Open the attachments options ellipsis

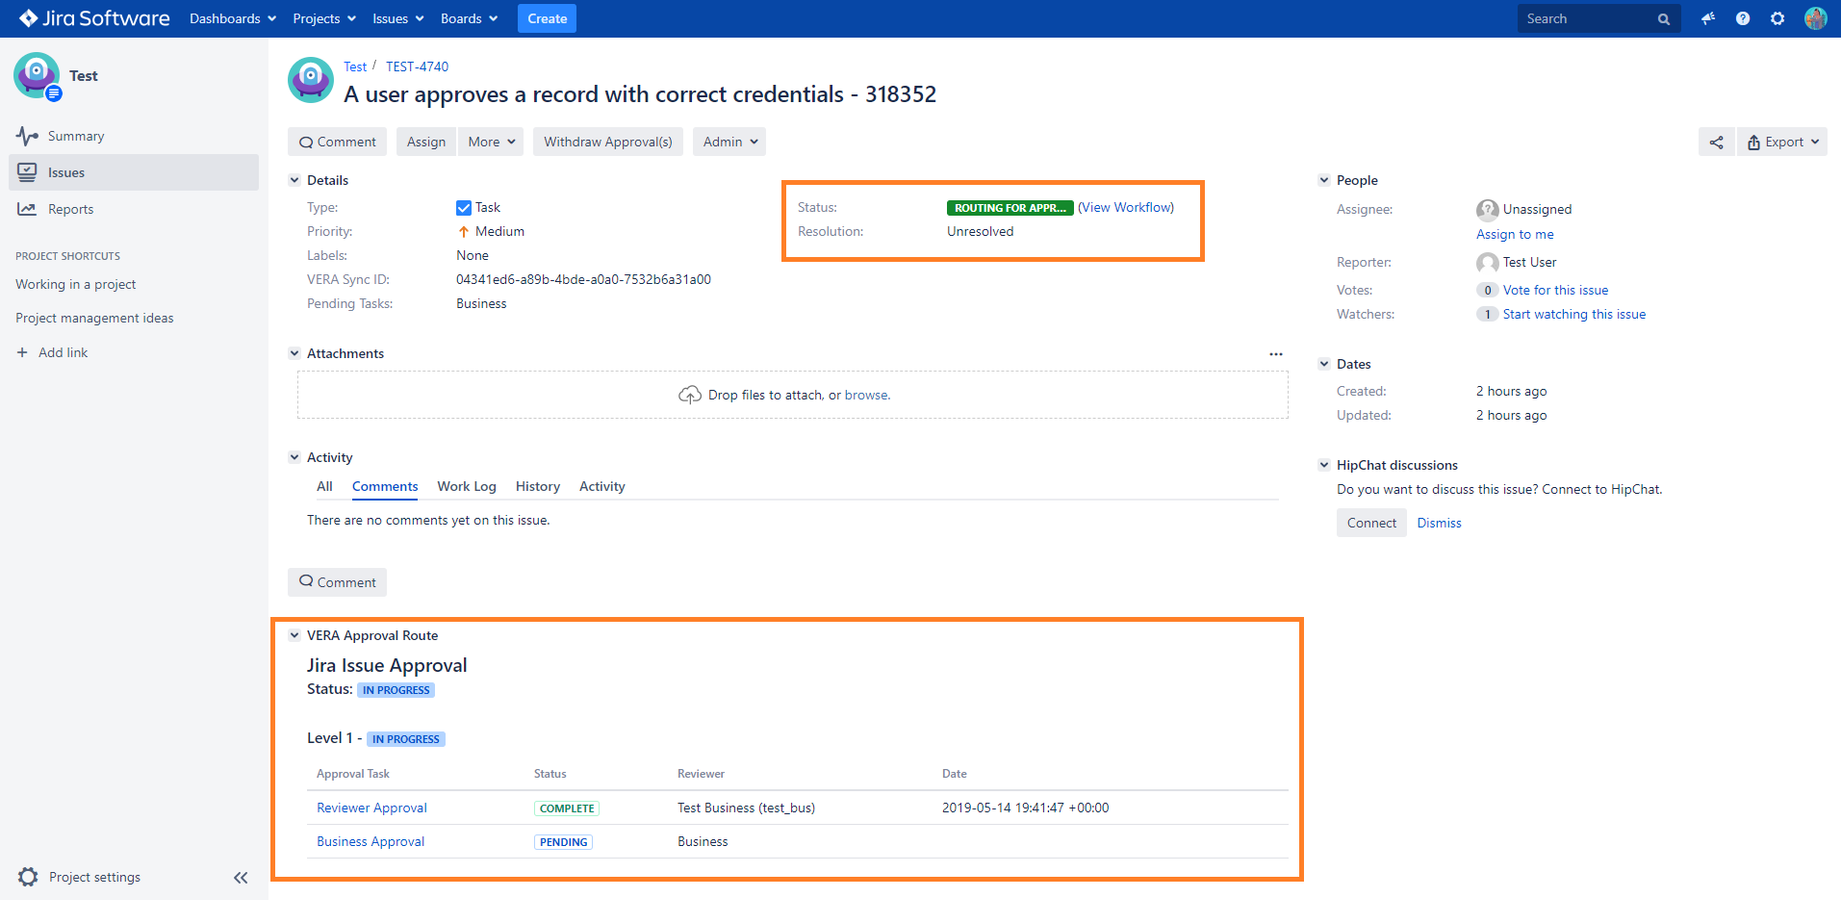coord(1276,354)
